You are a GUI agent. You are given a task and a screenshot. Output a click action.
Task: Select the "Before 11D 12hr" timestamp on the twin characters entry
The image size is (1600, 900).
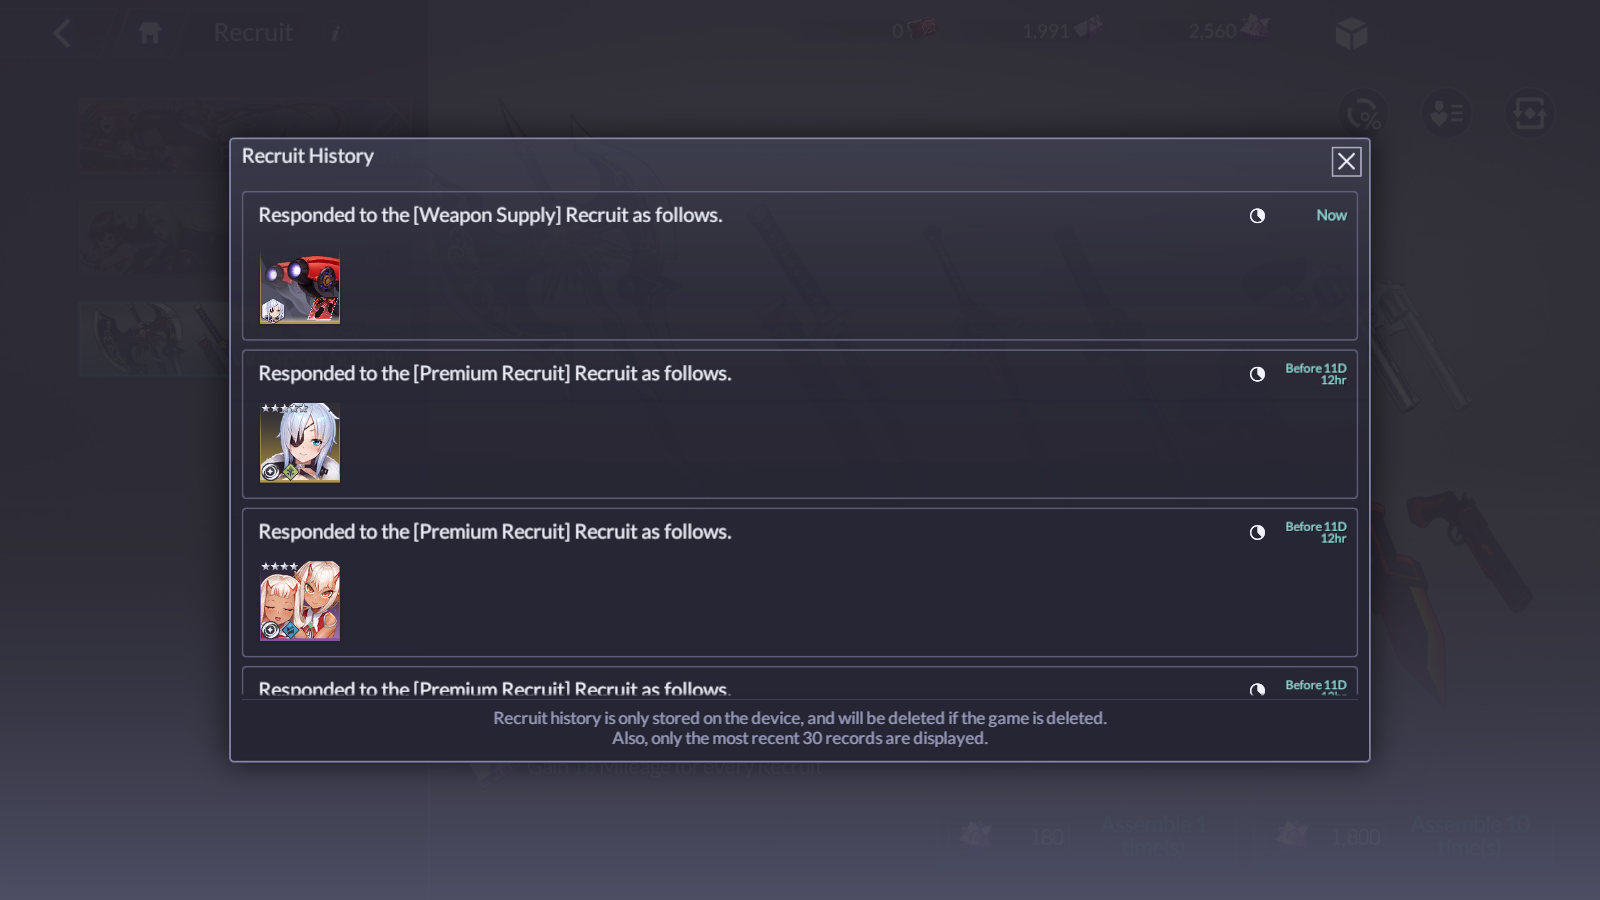coord(1316,532)
